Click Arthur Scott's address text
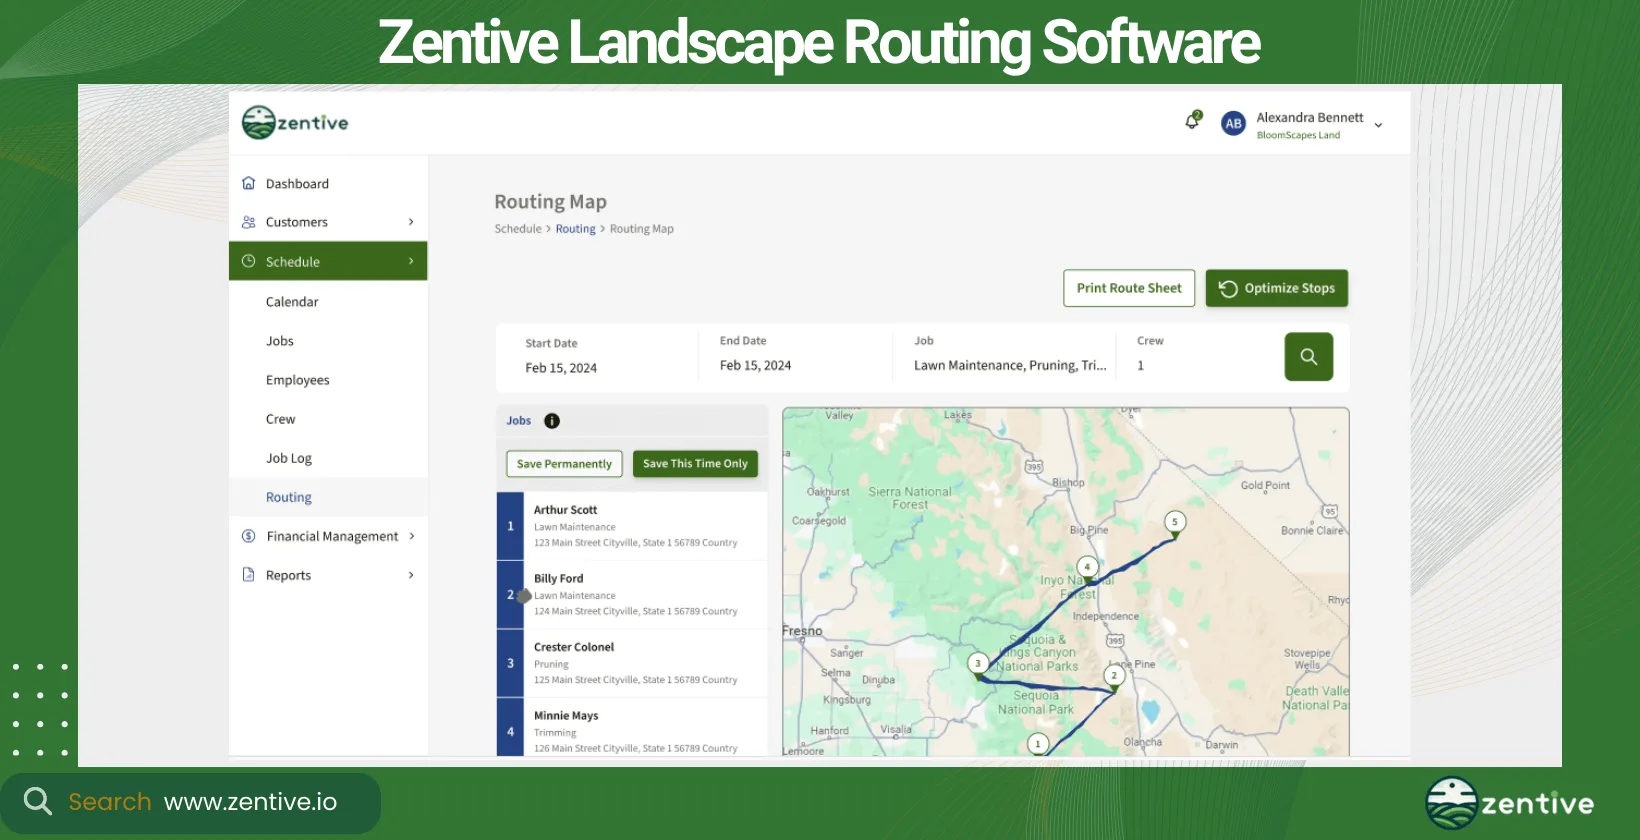The height and width of the screenshot is (840, 1640). [635, 543]
